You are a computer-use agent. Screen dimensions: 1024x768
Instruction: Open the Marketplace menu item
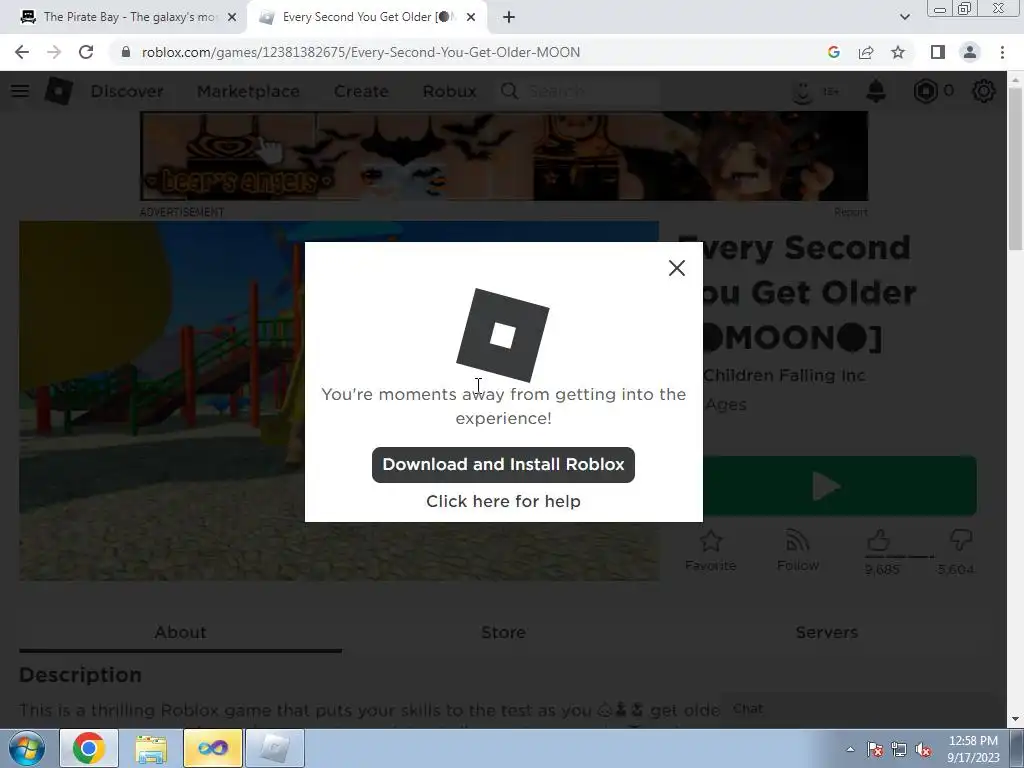point(248,91)
